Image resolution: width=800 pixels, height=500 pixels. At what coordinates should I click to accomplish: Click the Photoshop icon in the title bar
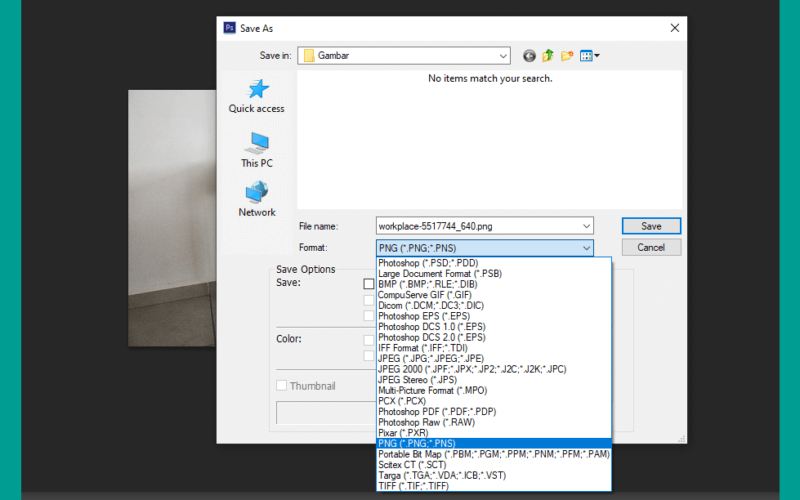(230, 28)
